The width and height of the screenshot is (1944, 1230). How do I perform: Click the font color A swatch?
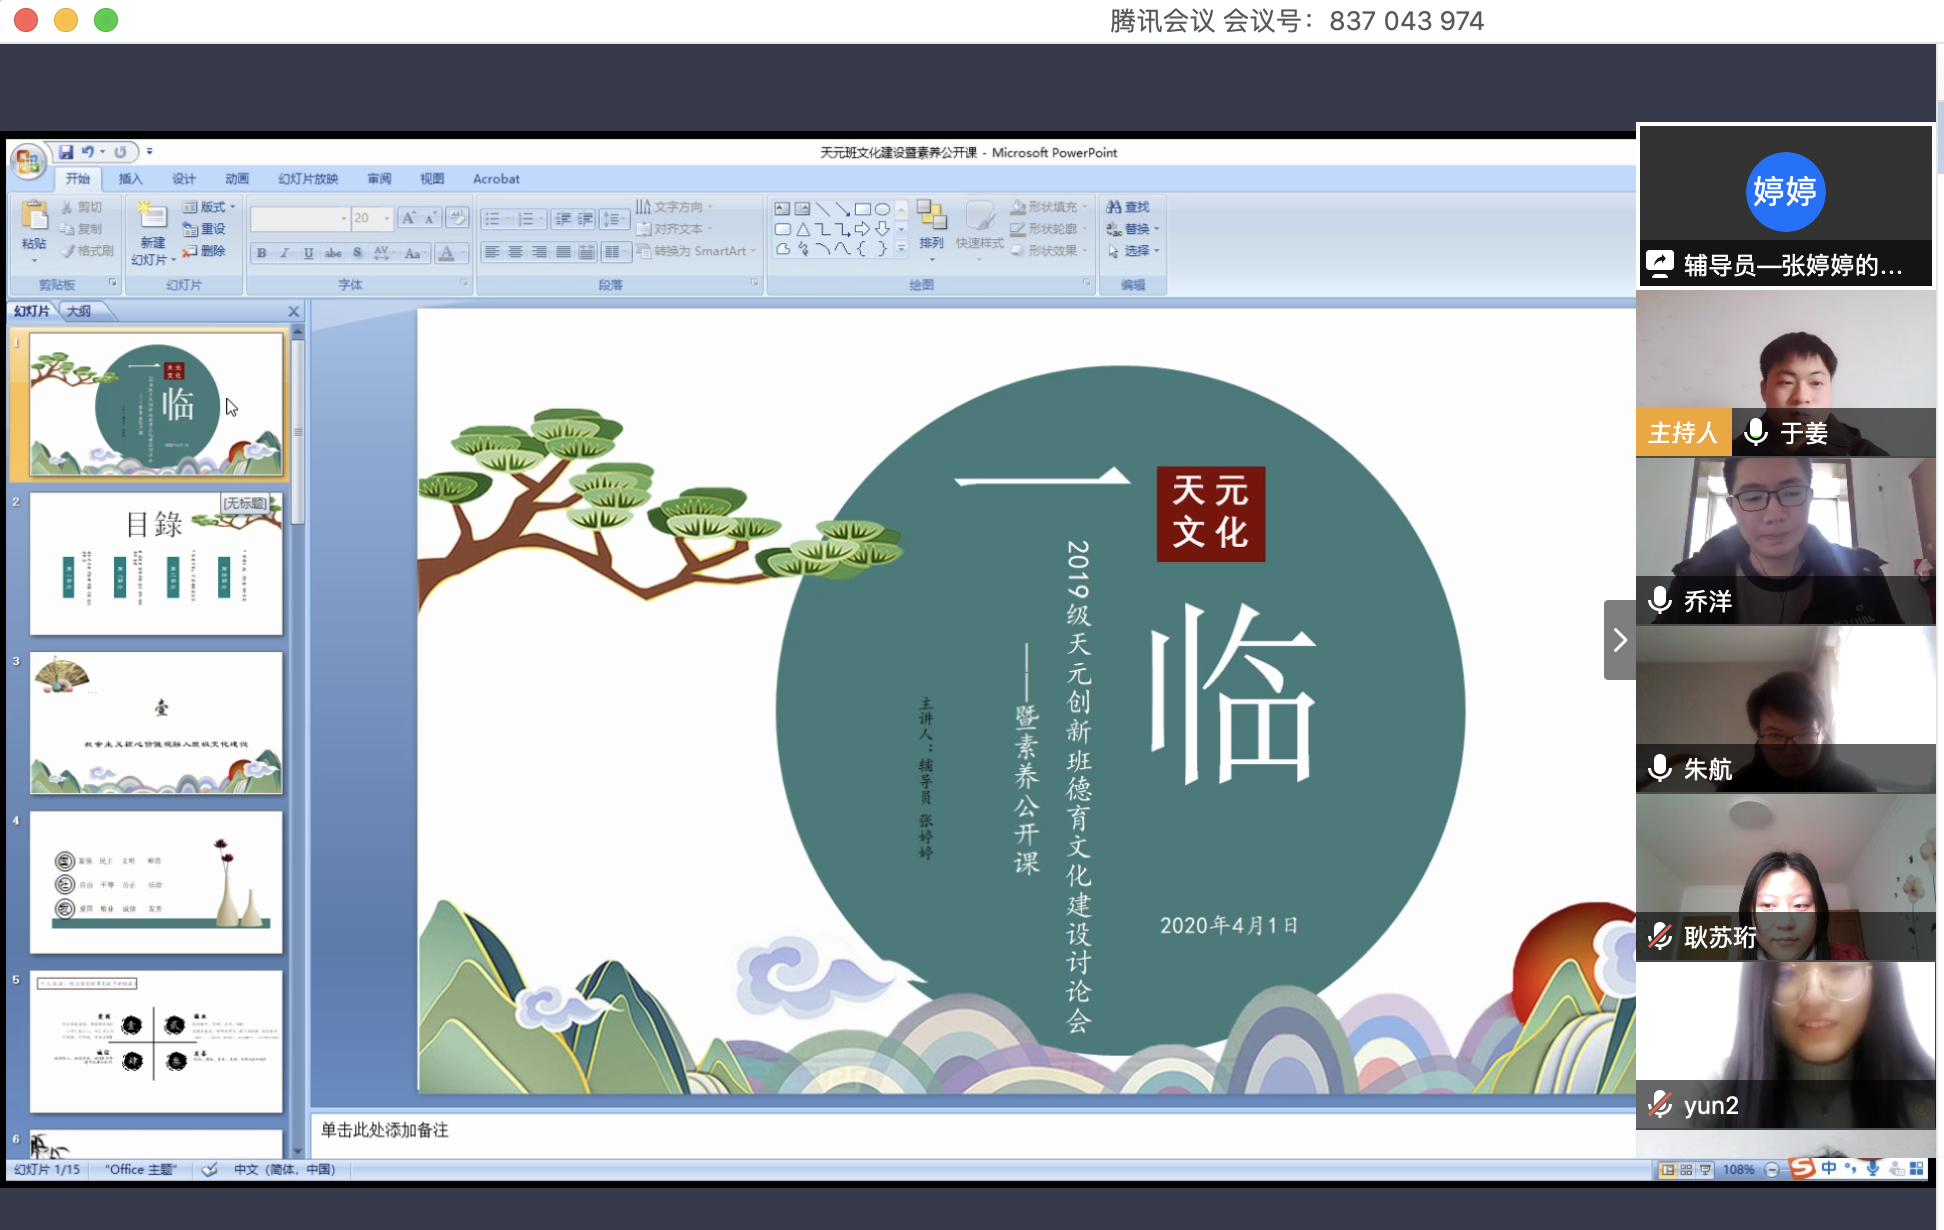pos(447,253)
